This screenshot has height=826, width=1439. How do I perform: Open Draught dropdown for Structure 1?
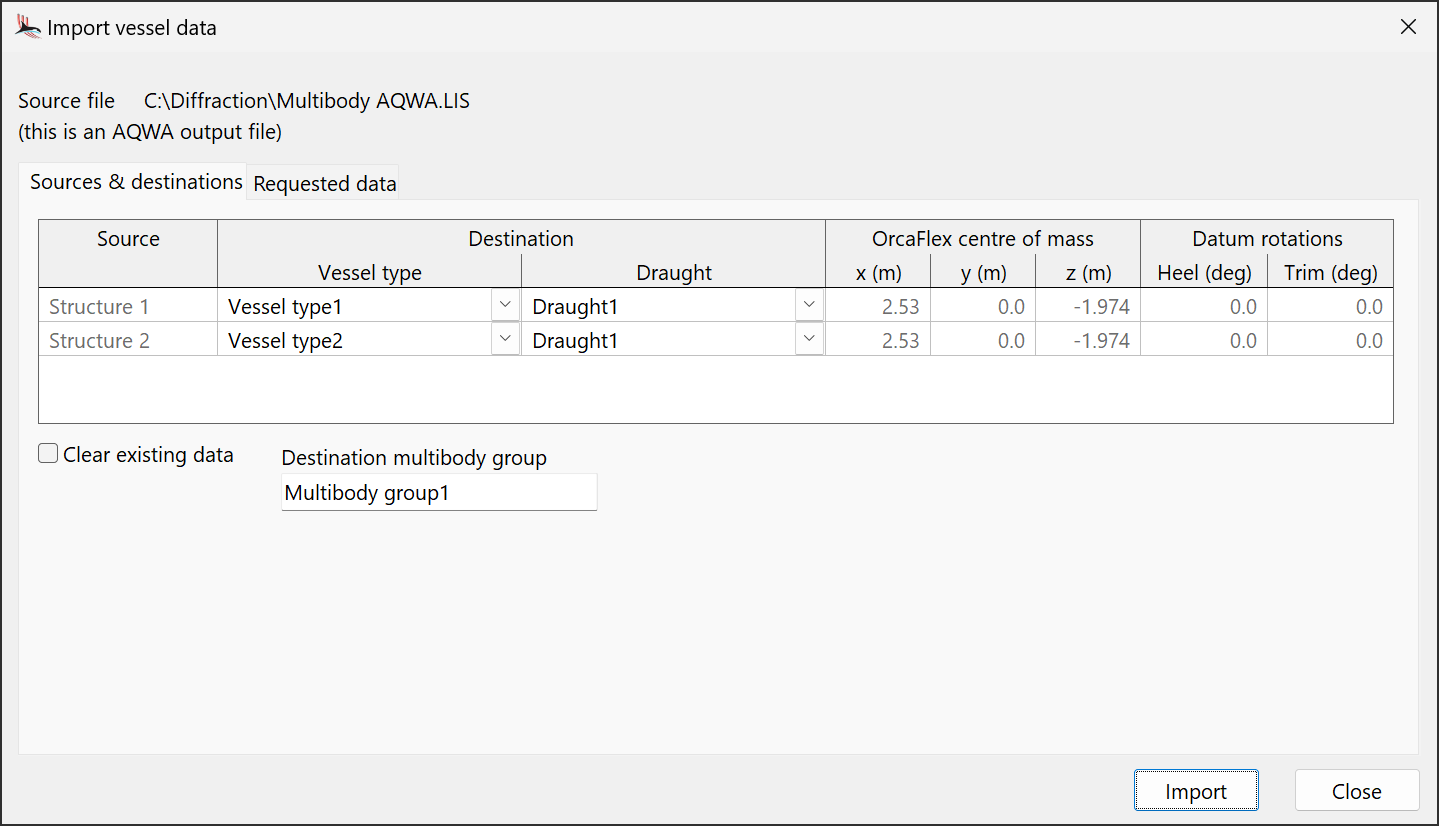coord(810,306)
